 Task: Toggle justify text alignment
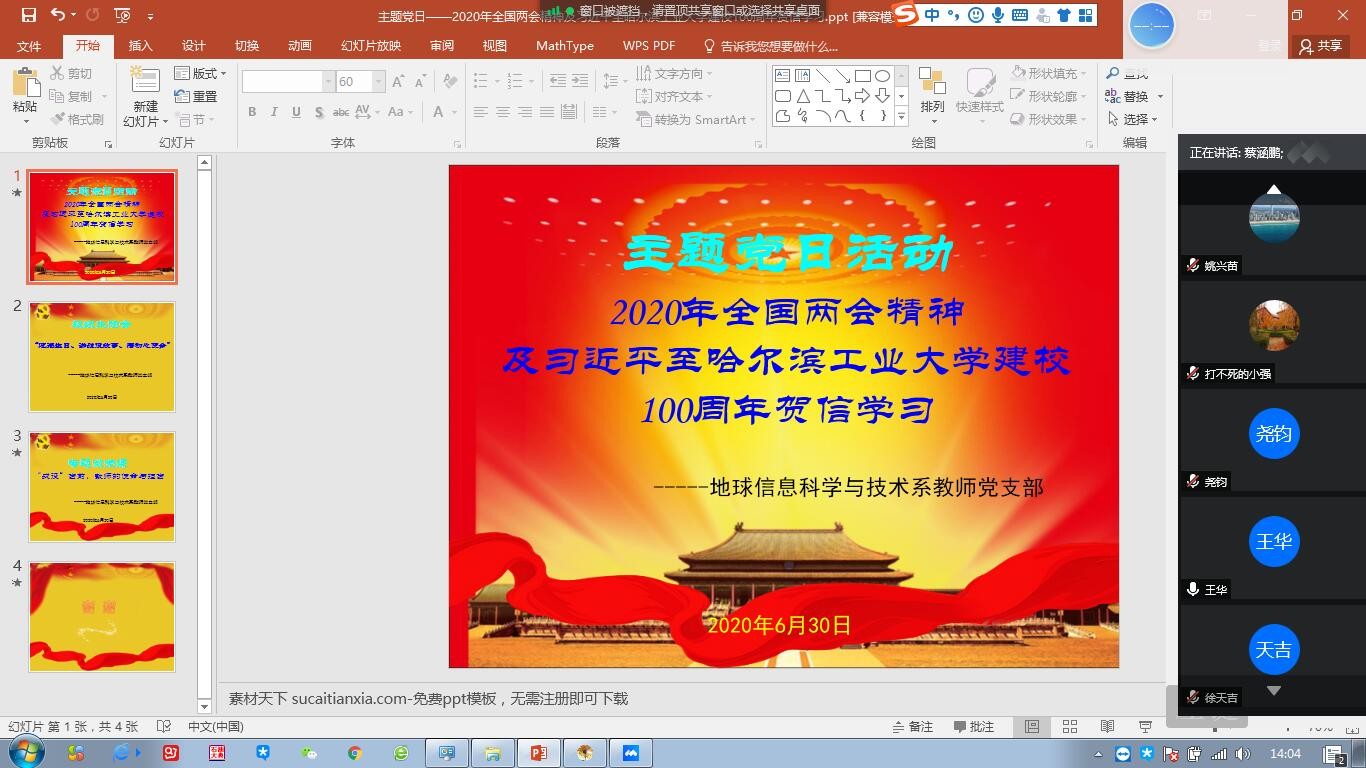[x=547, y=112]
